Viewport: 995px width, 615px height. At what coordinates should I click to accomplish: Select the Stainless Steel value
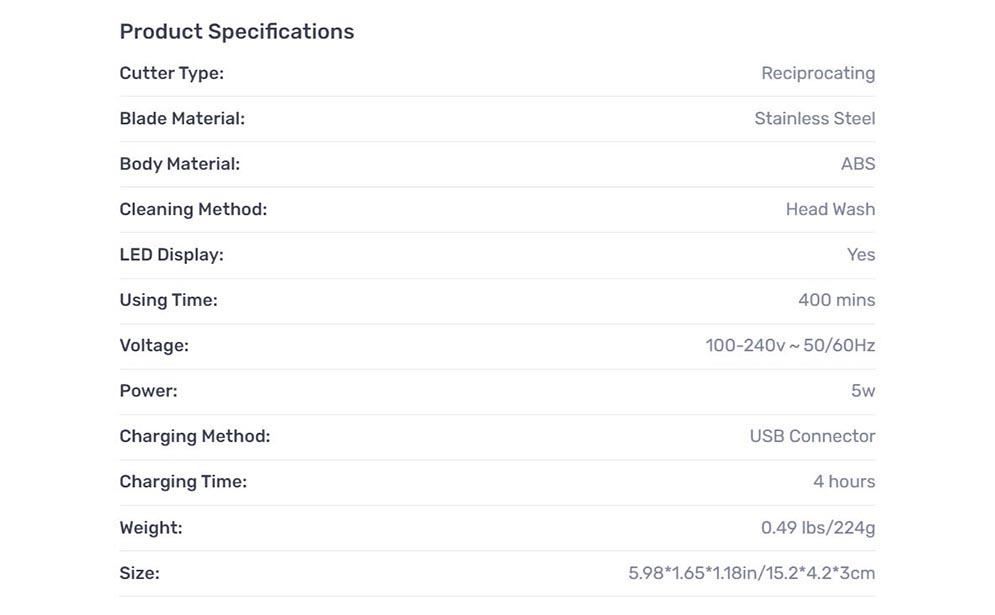(815, 119)
